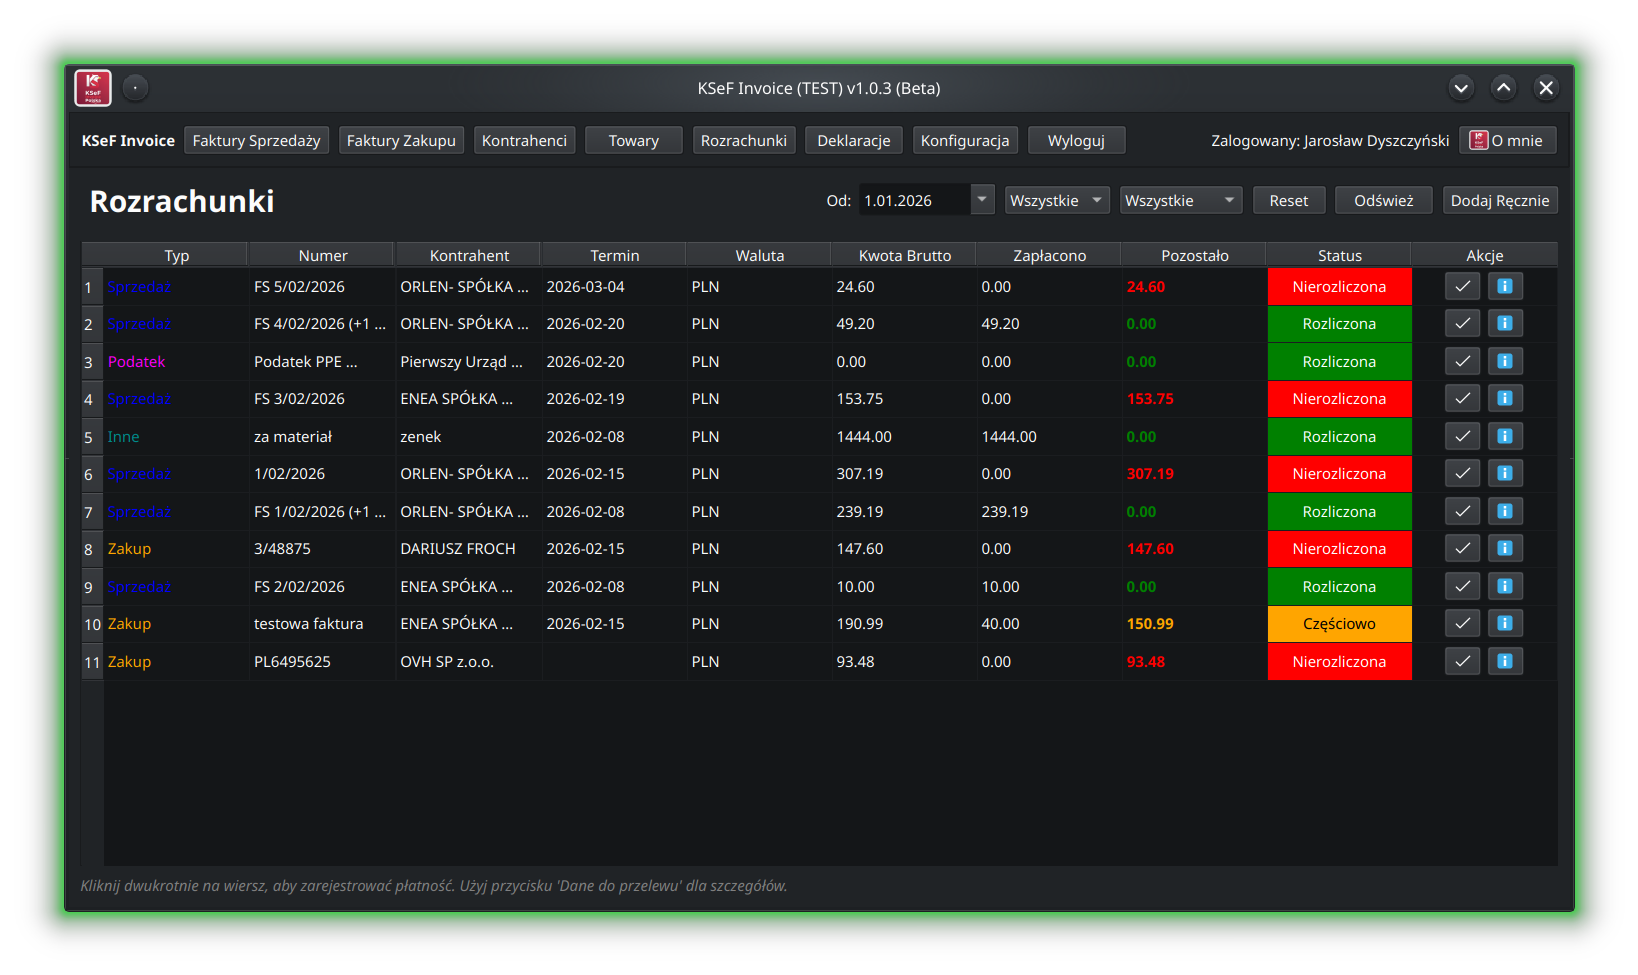Open the Faktury Sprzedaży section
The height and width of the screenshot is (975, 1638).
coord(256,141)
